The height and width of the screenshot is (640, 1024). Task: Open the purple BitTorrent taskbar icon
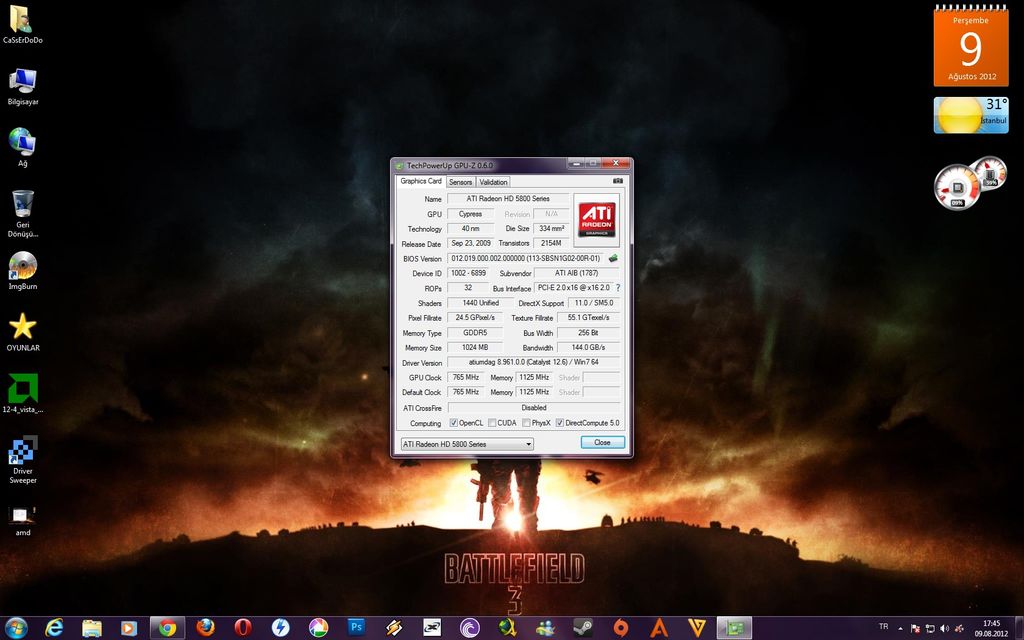[469, 628]
